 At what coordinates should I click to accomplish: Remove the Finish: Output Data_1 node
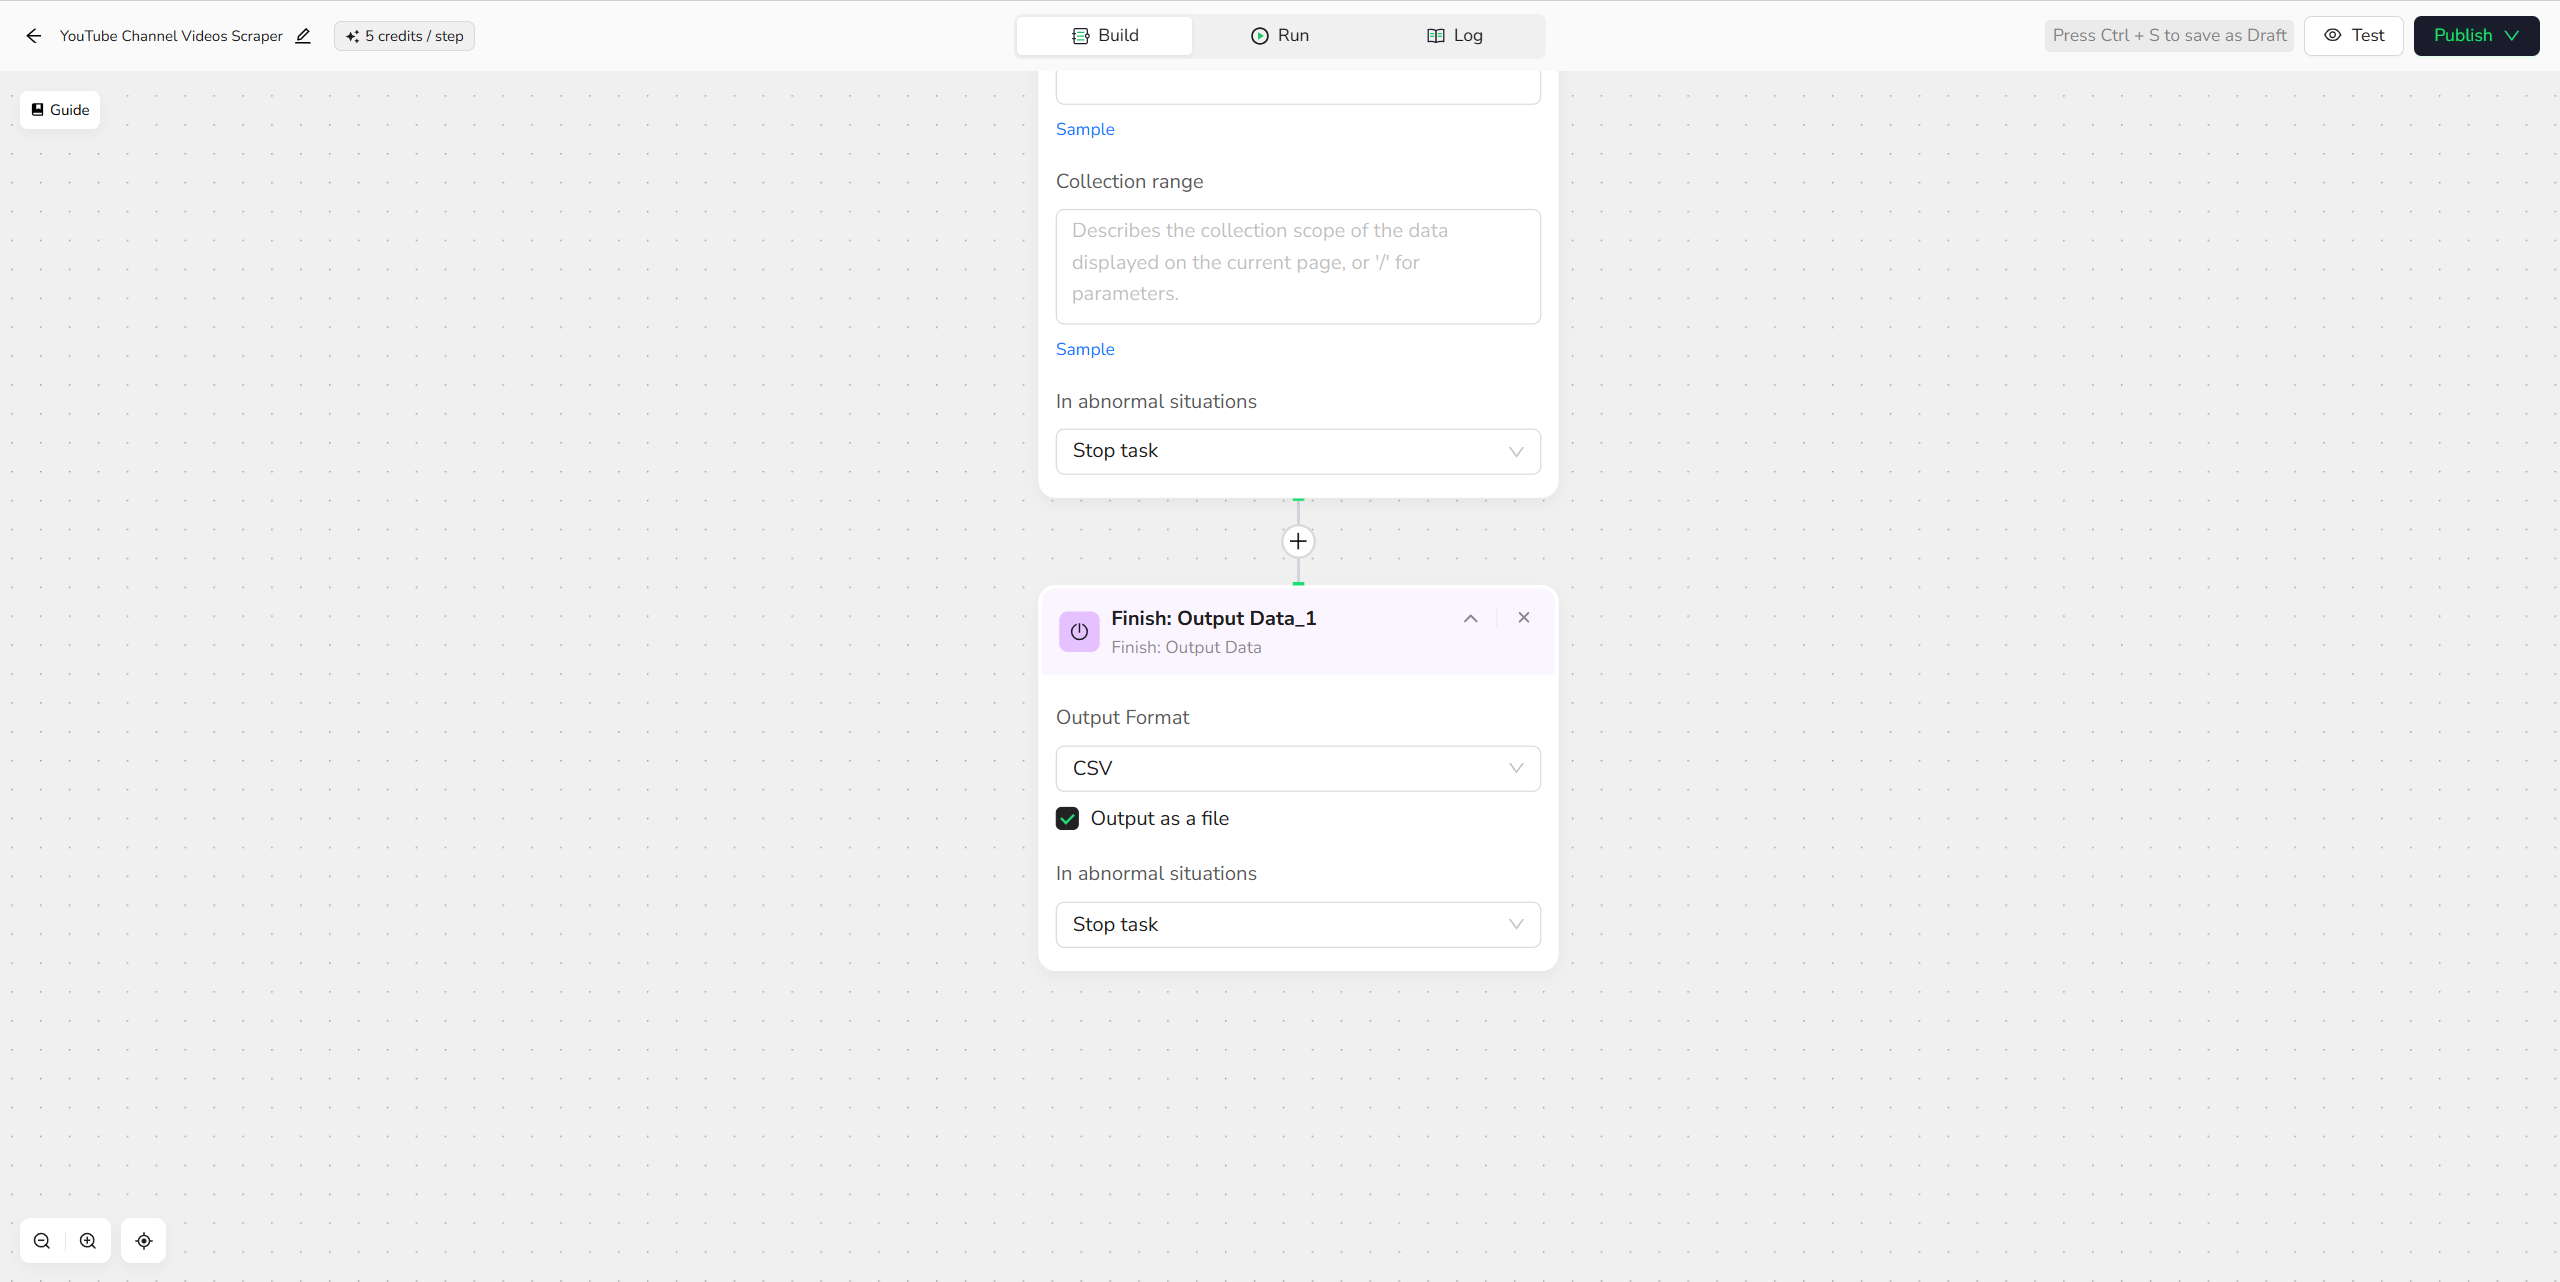point(1523,618)
